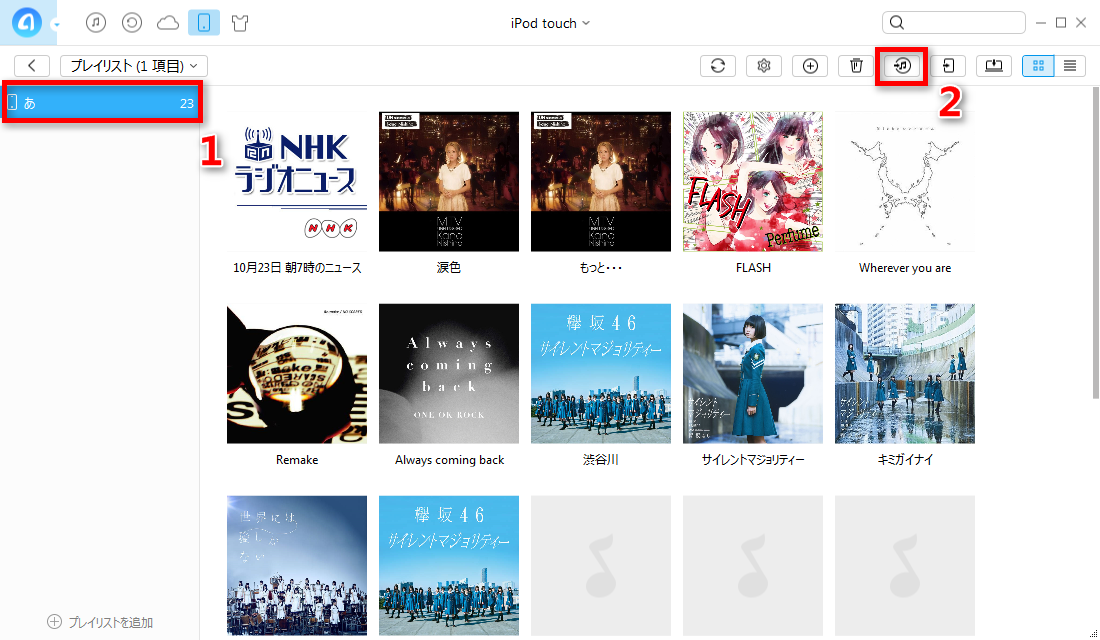The height and width of the screenshot is (640, 1100).
Task: Click the 渋谷川 song title
Action: click(x=601, y=460)
